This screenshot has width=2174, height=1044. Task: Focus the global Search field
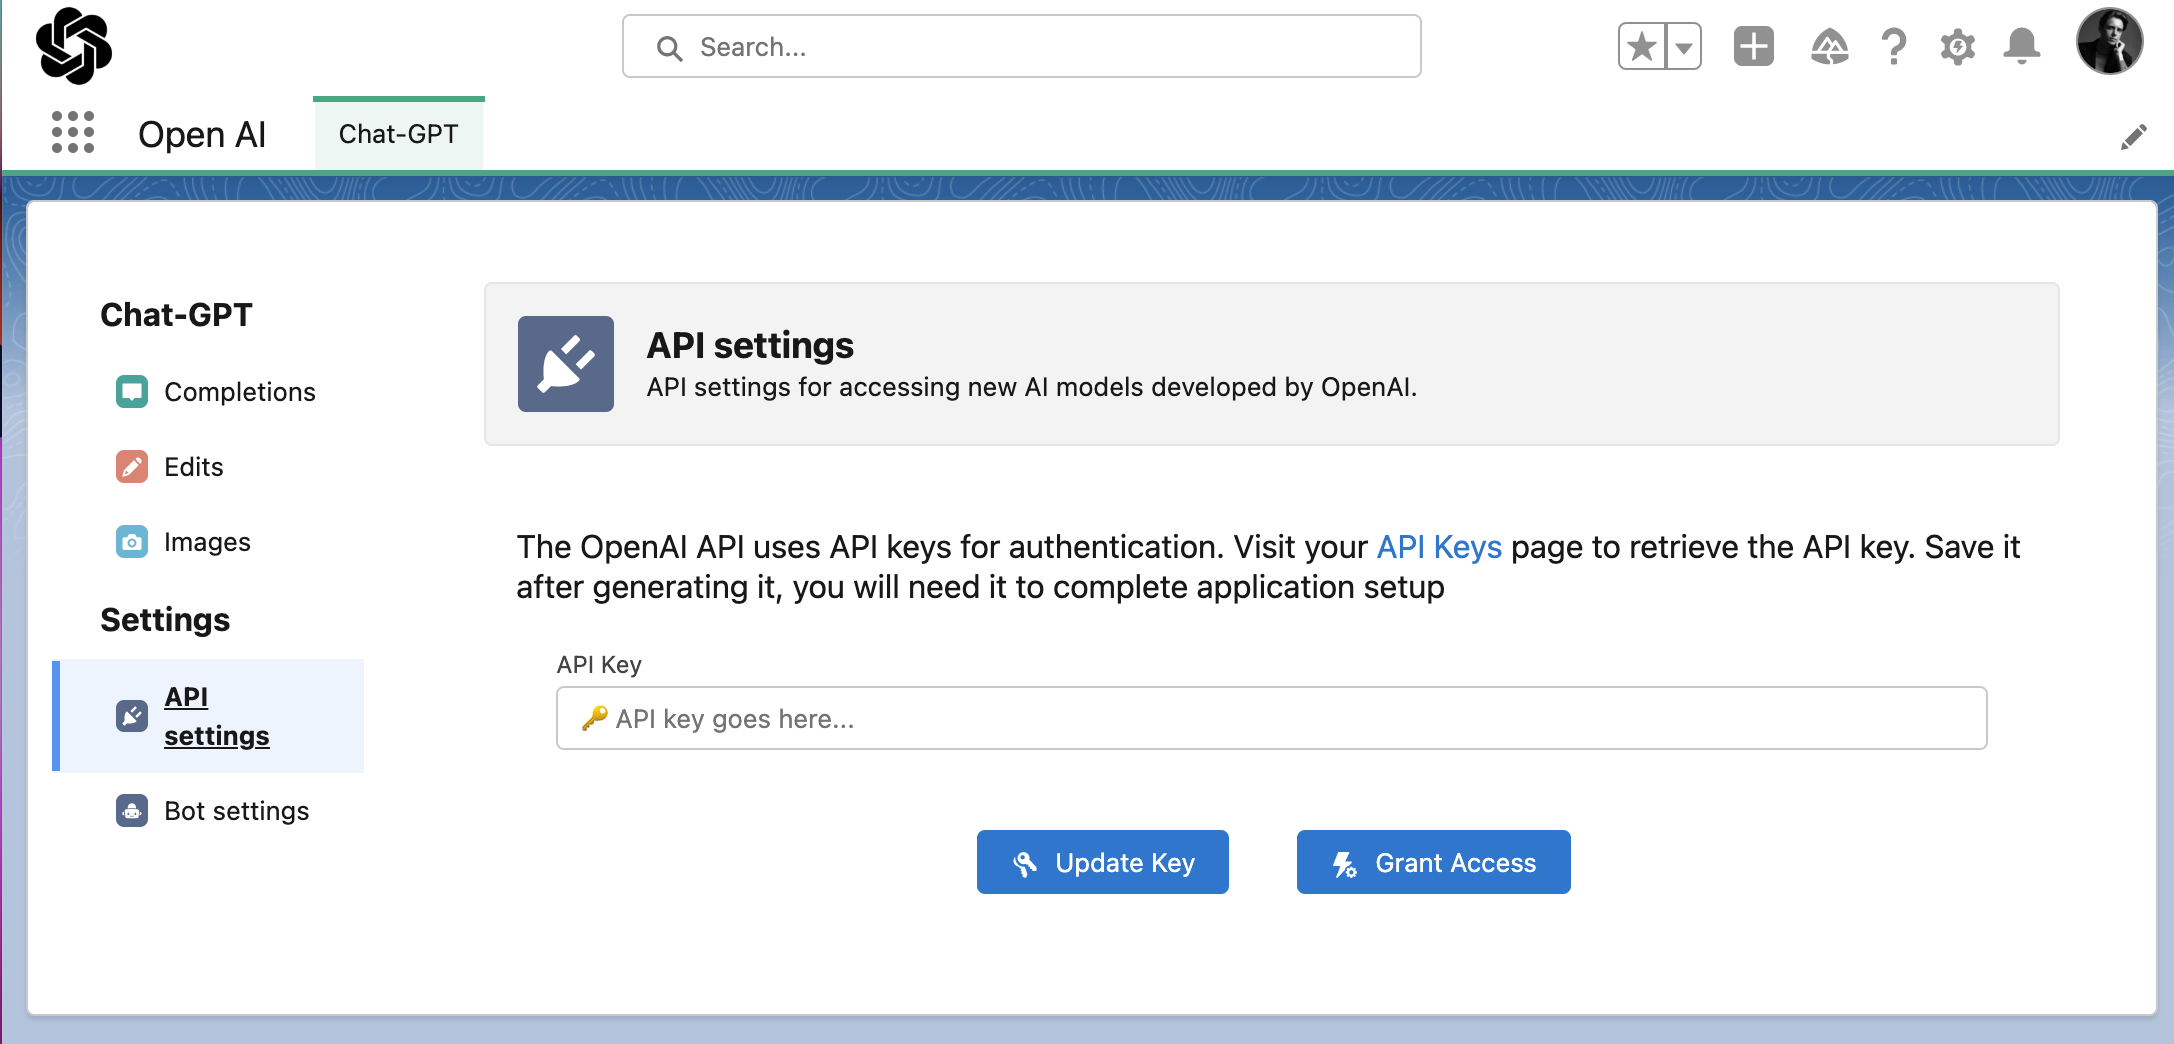pos(1021,46)
